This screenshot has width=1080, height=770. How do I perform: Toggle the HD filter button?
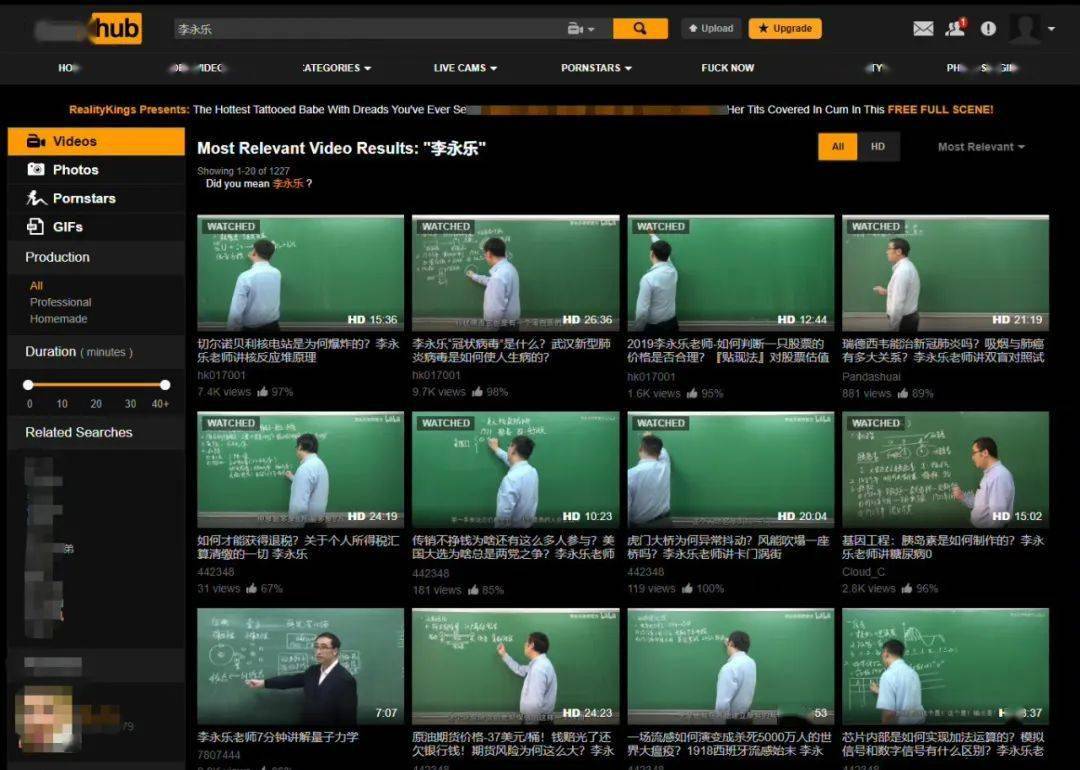[877, 147]
